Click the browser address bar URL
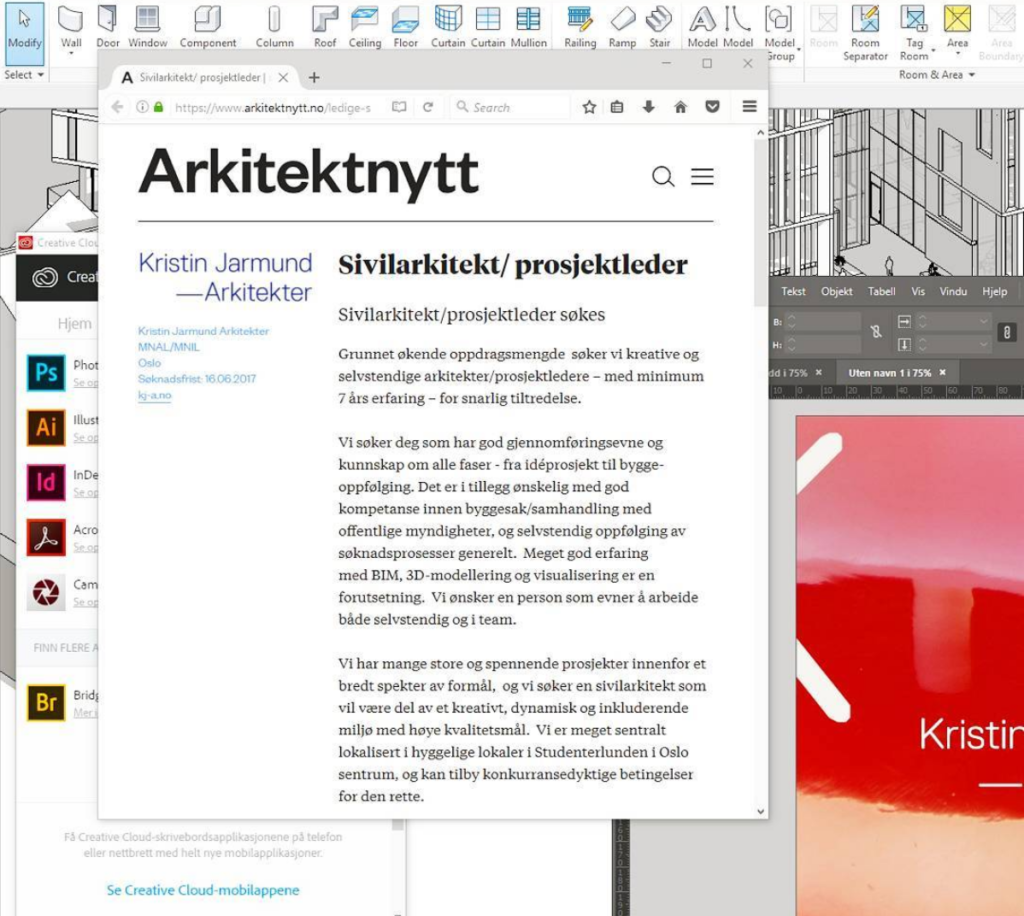 pyautogui.click(x=272, y=108)
